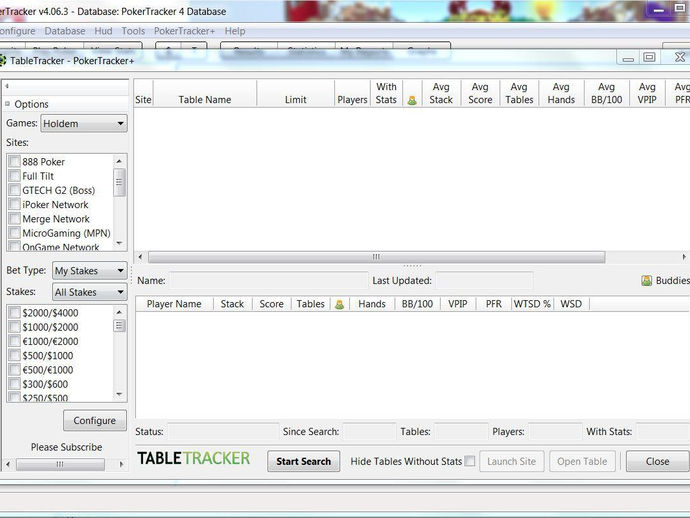Enable MicroGaming (MPN) site
Image resolution: width=690 pixels, height=518 pixels.
(15, 233)
